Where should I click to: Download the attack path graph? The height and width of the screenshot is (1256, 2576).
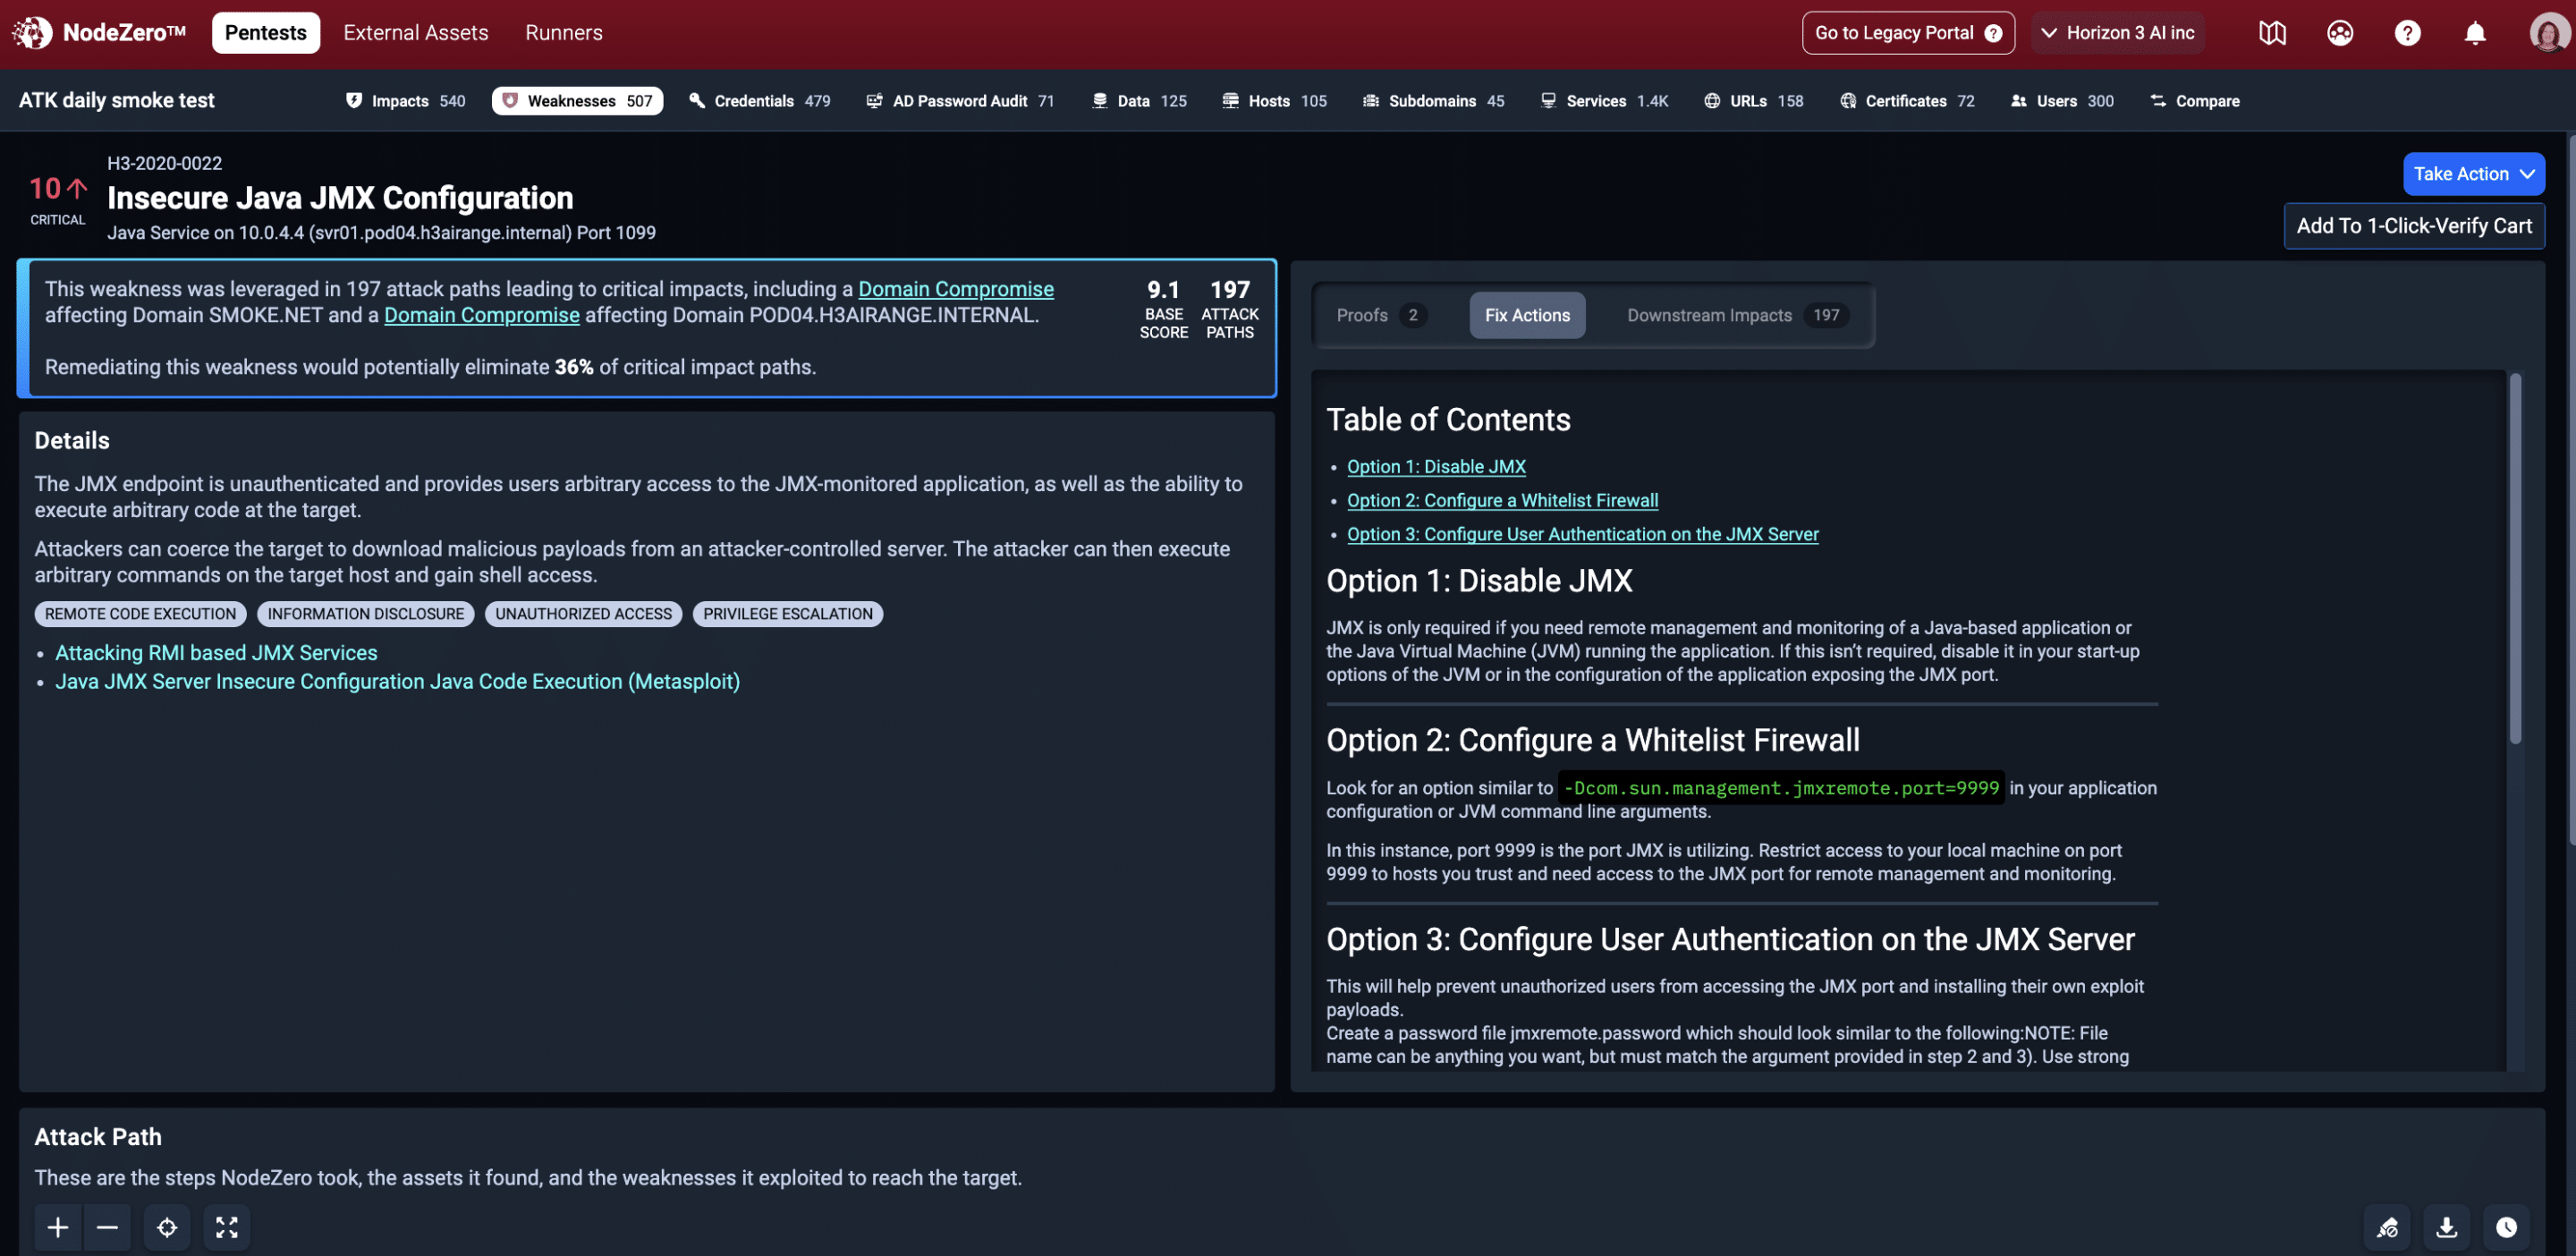tap(2446, 1227)
